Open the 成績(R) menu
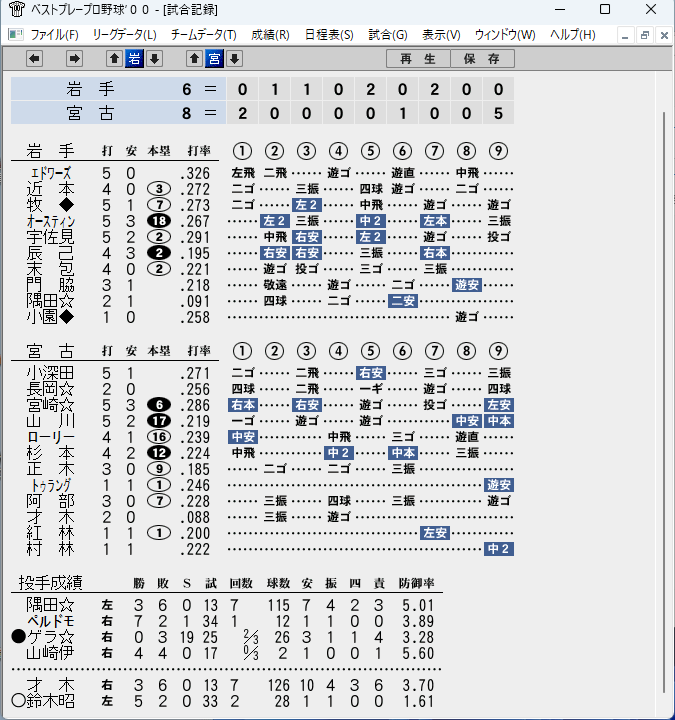675x720 pixels. pyautogui.click(x=270, y=35)
